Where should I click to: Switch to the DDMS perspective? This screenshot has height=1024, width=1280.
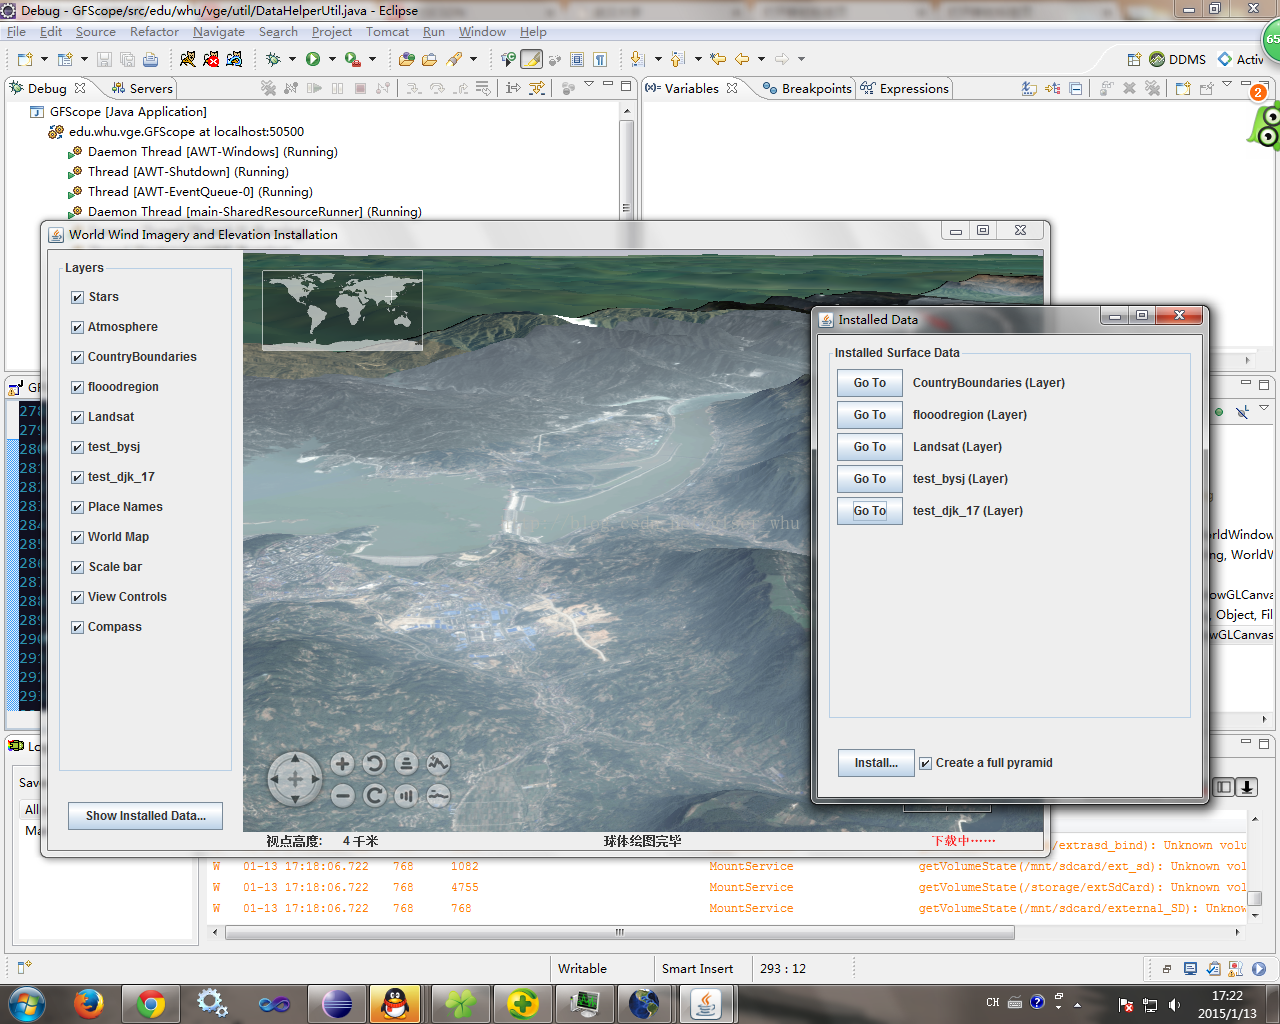(x=1178, y=59)
